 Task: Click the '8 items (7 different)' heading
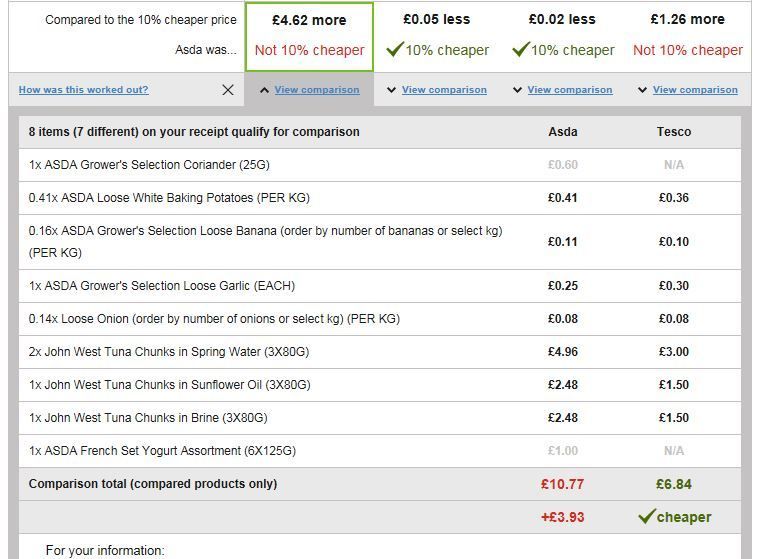194,132
